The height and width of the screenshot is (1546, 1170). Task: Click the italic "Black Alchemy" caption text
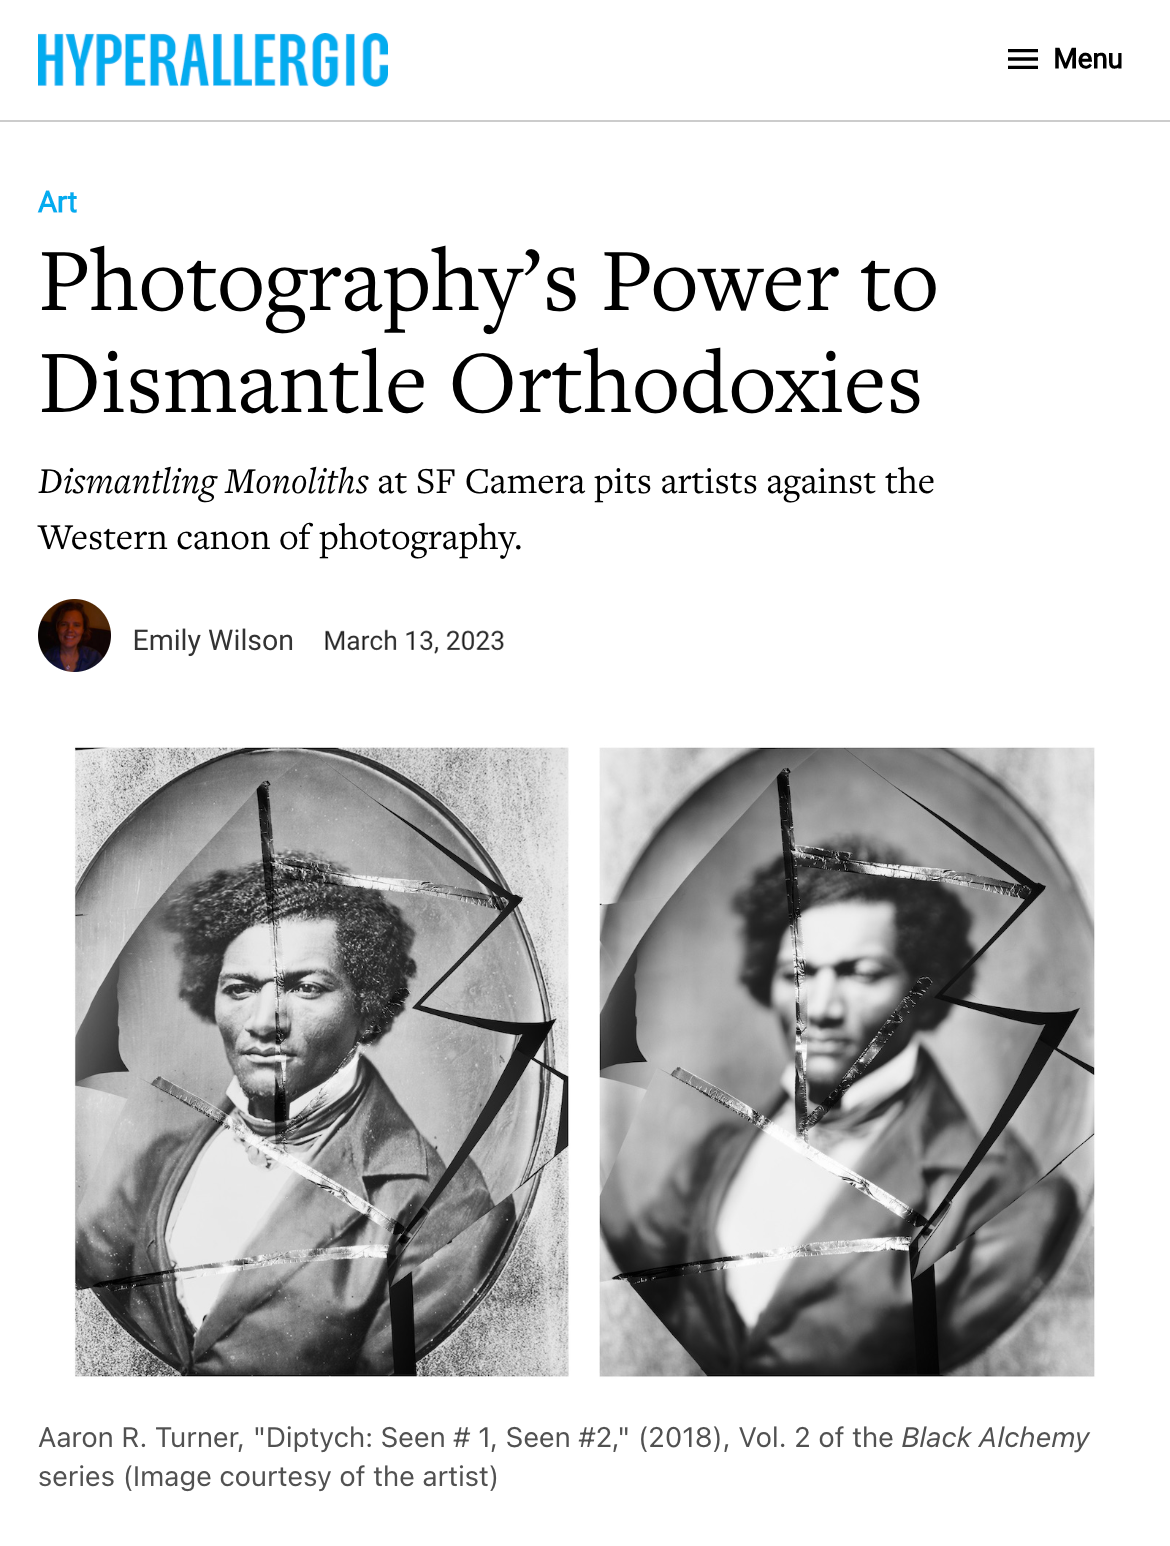coord(995,1438)
